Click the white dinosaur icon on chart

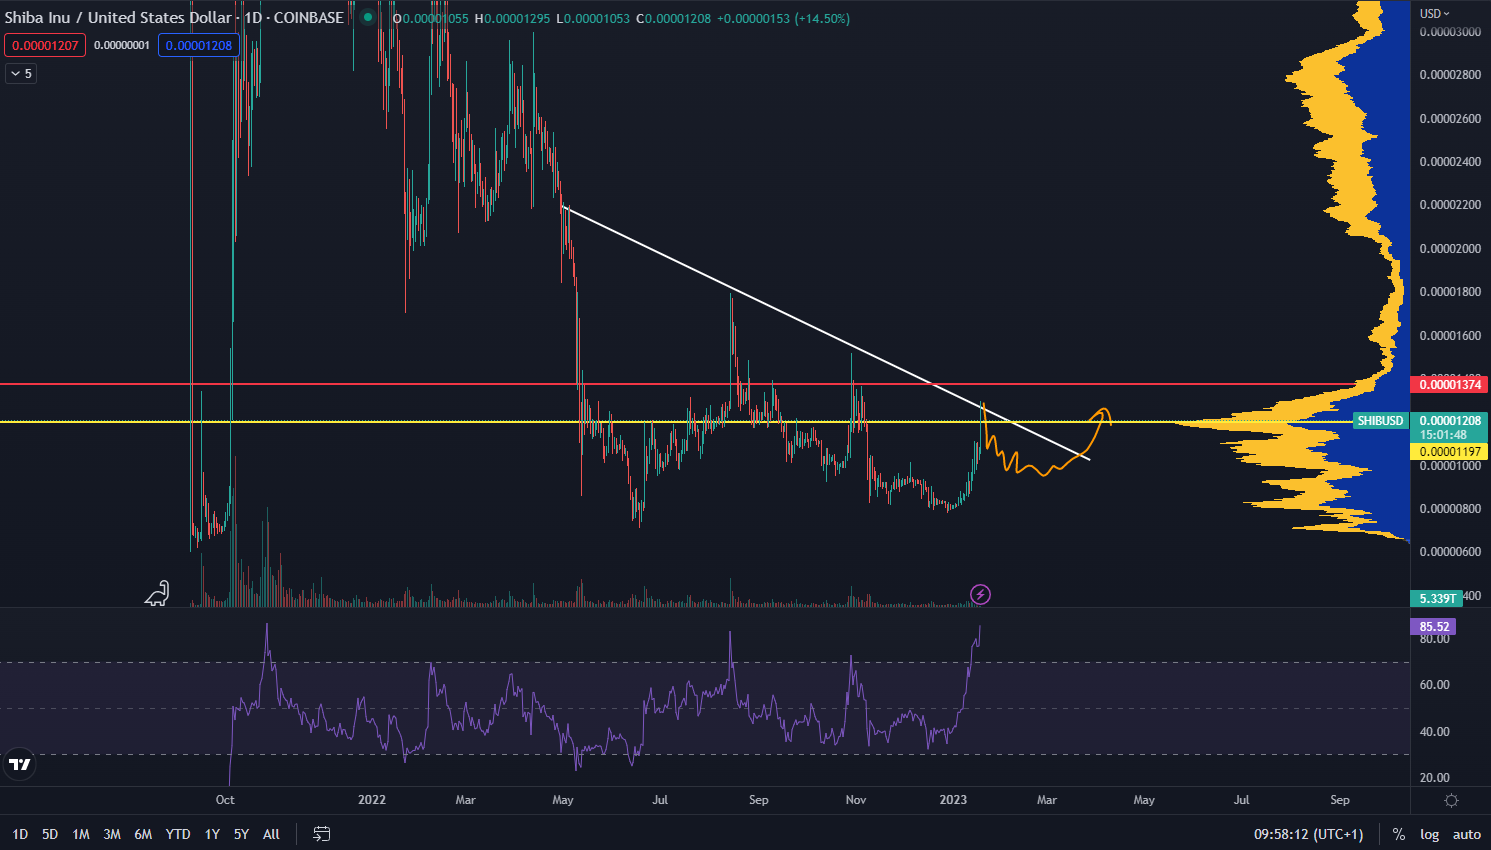(x=158, y=594)
